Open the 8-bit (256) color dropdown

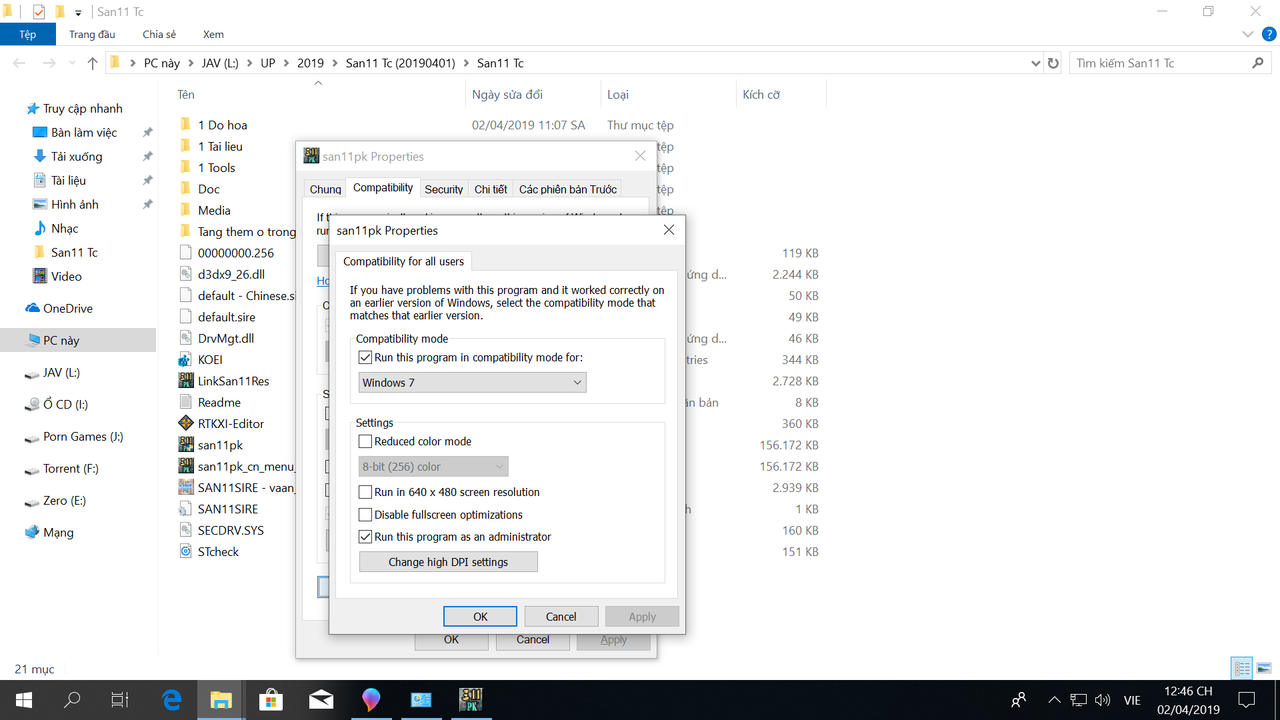[433, 466]
